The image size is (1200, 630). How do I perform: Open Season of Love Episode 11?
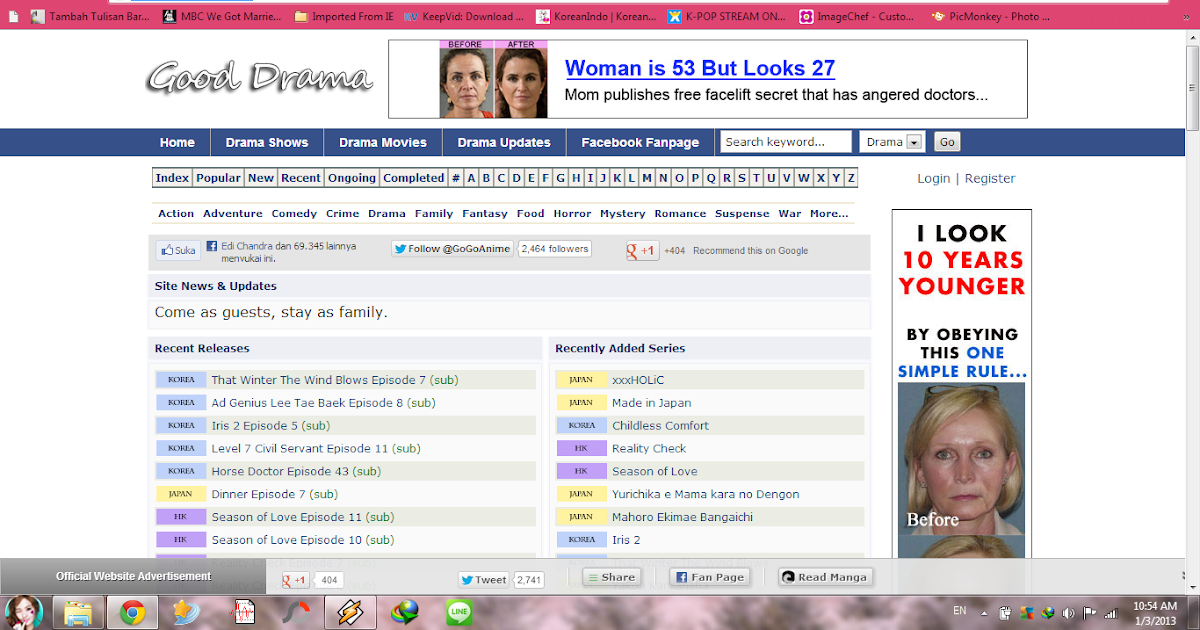click(303, 517)
